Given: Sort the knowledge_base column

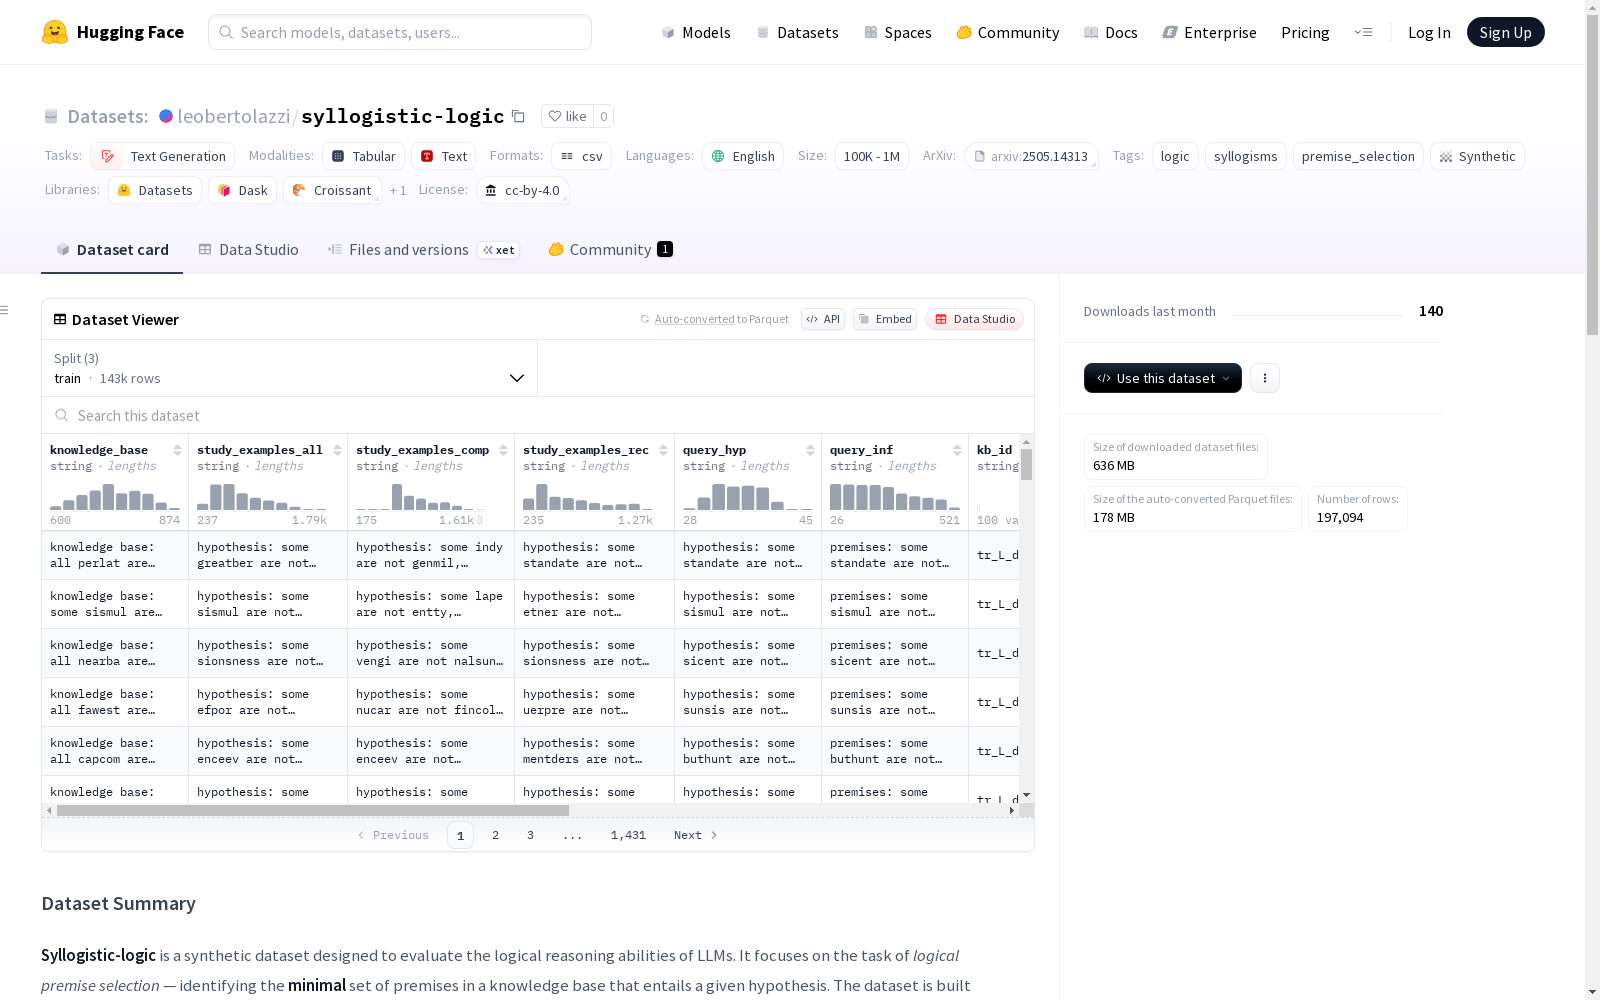Looking at the screenshot, I should [177, 450].
